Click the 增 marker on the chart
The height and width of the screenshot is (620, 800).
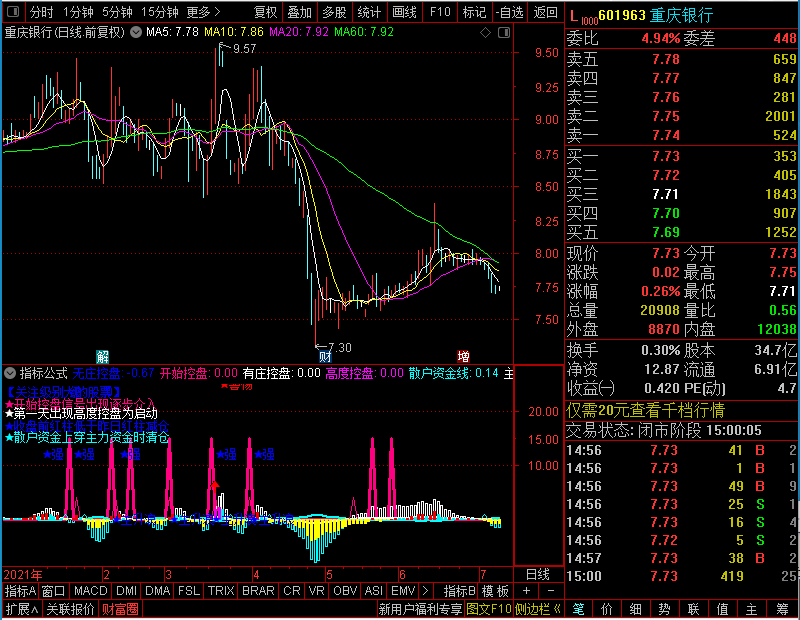coord(463,356)
